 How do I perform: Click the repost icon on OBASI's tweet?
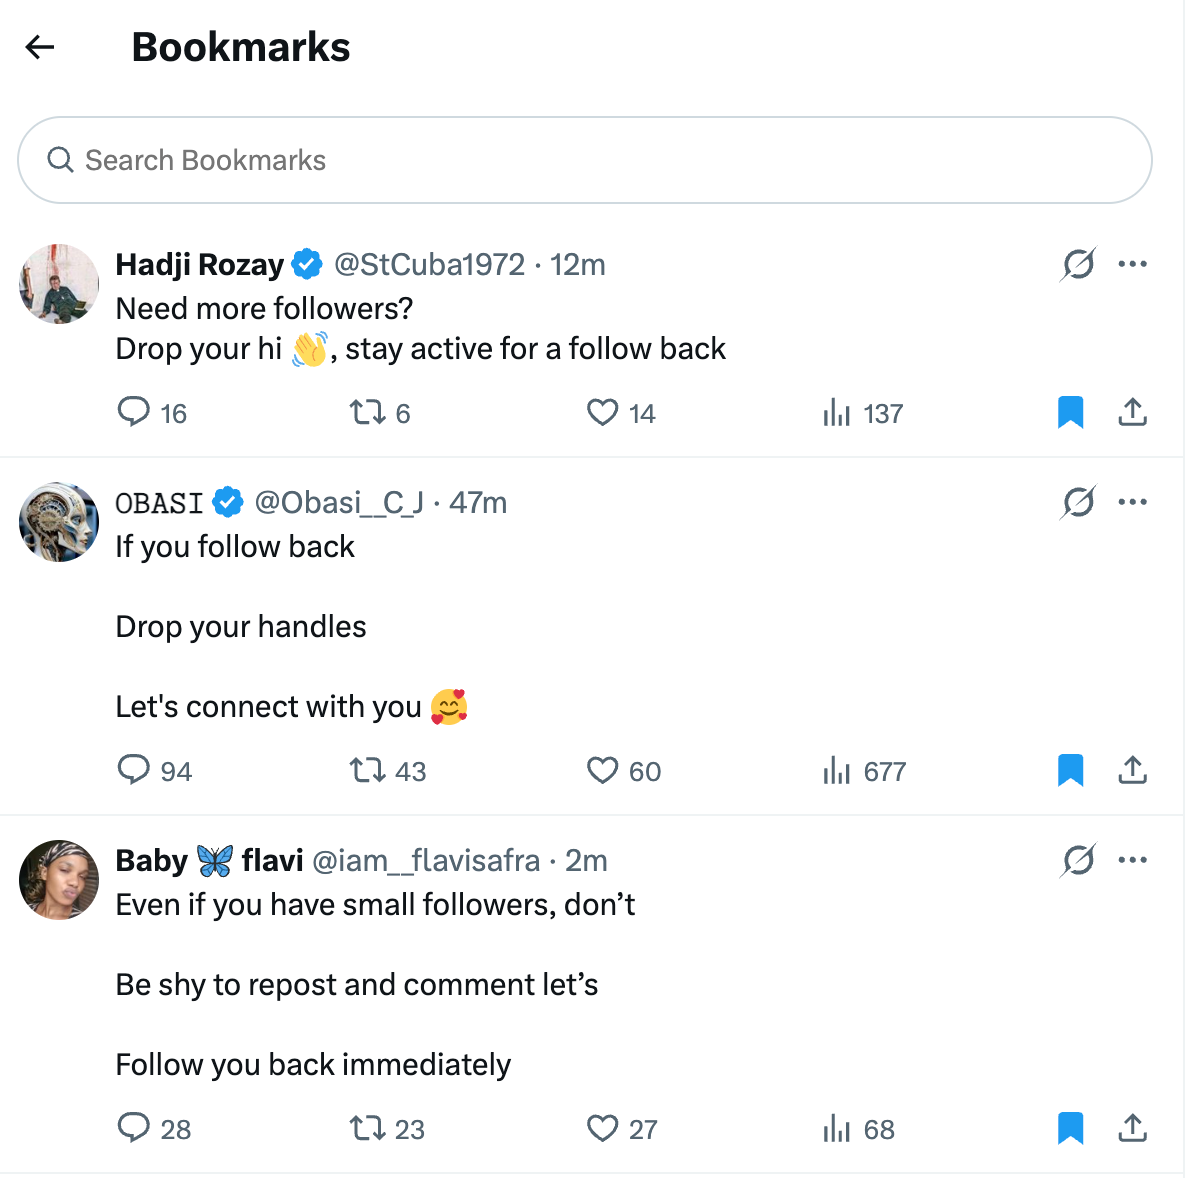pos(368,770)
